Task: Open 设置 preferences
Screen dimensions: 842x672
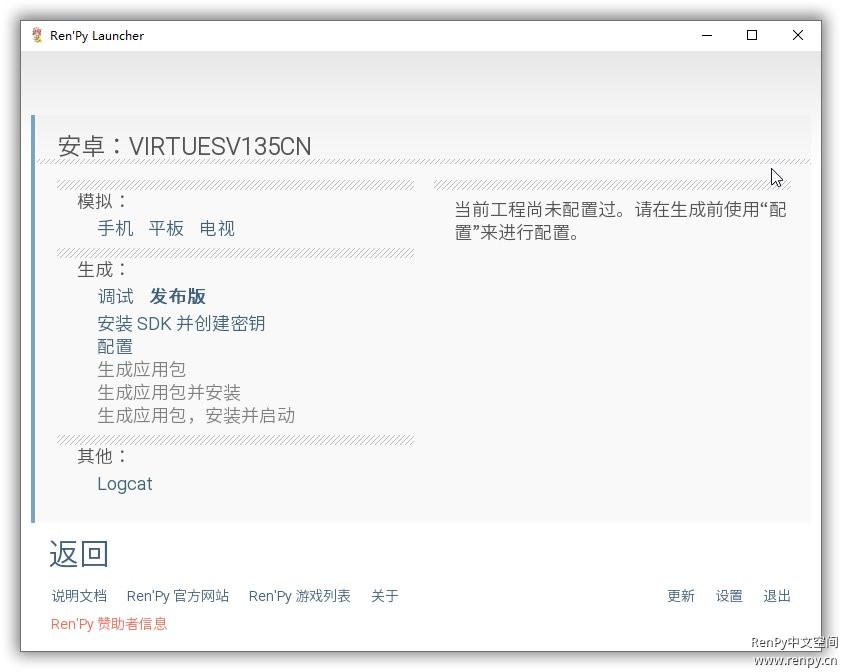Action: coord(729,596)
